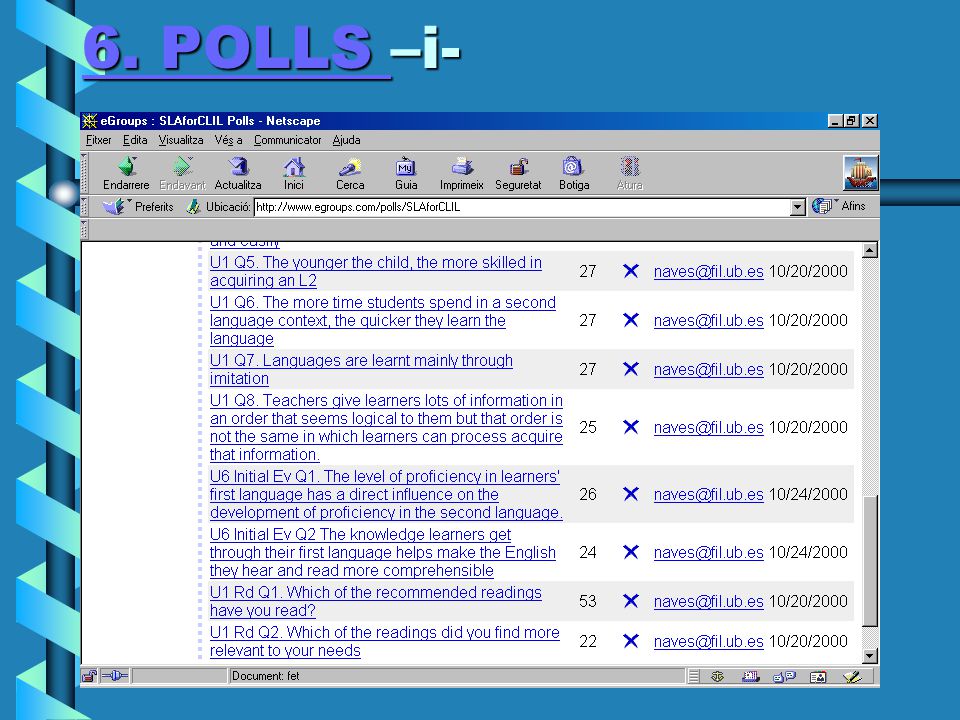Screen dimensions: 960x720
Task: Open poll U1 Q6 more time link
Action: click(x=383, y=320)
